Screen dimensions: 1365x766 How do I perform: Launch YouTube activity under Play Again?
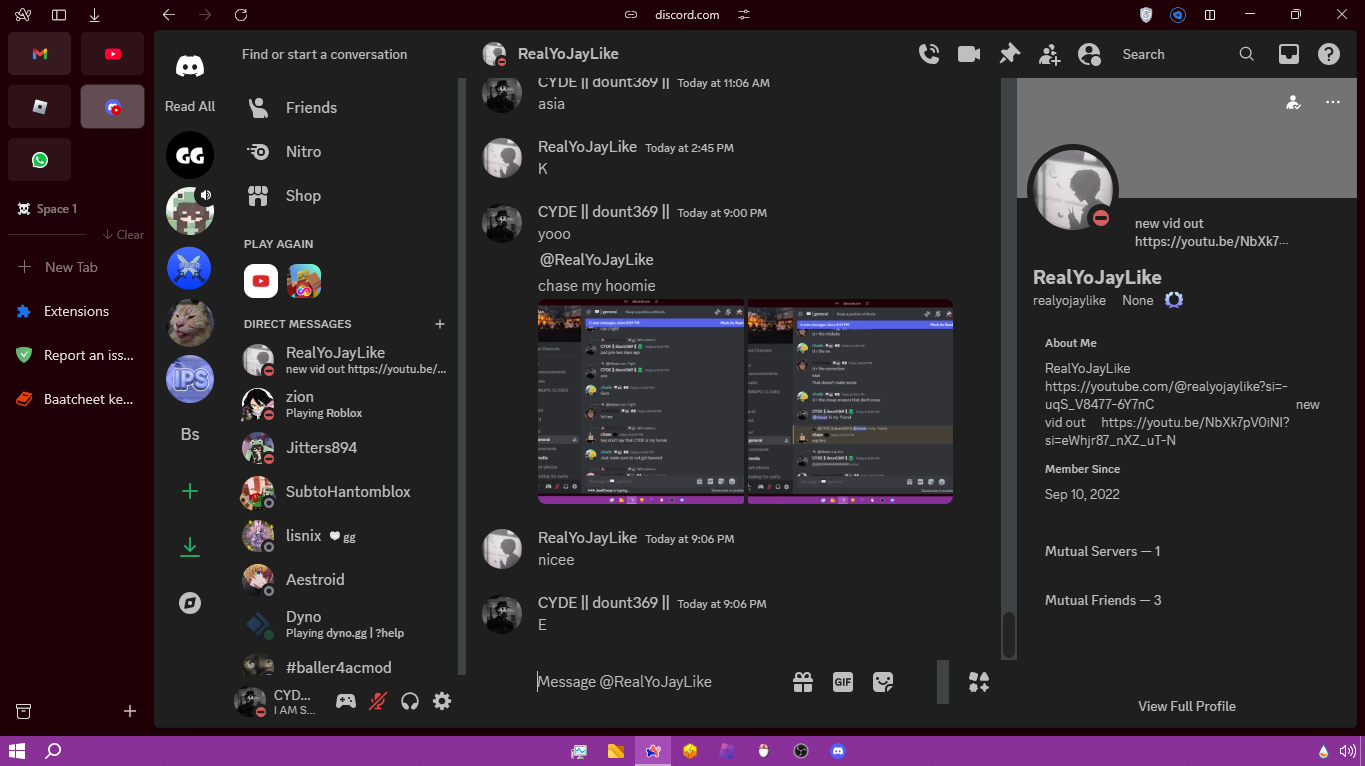[x=261, y=281]
